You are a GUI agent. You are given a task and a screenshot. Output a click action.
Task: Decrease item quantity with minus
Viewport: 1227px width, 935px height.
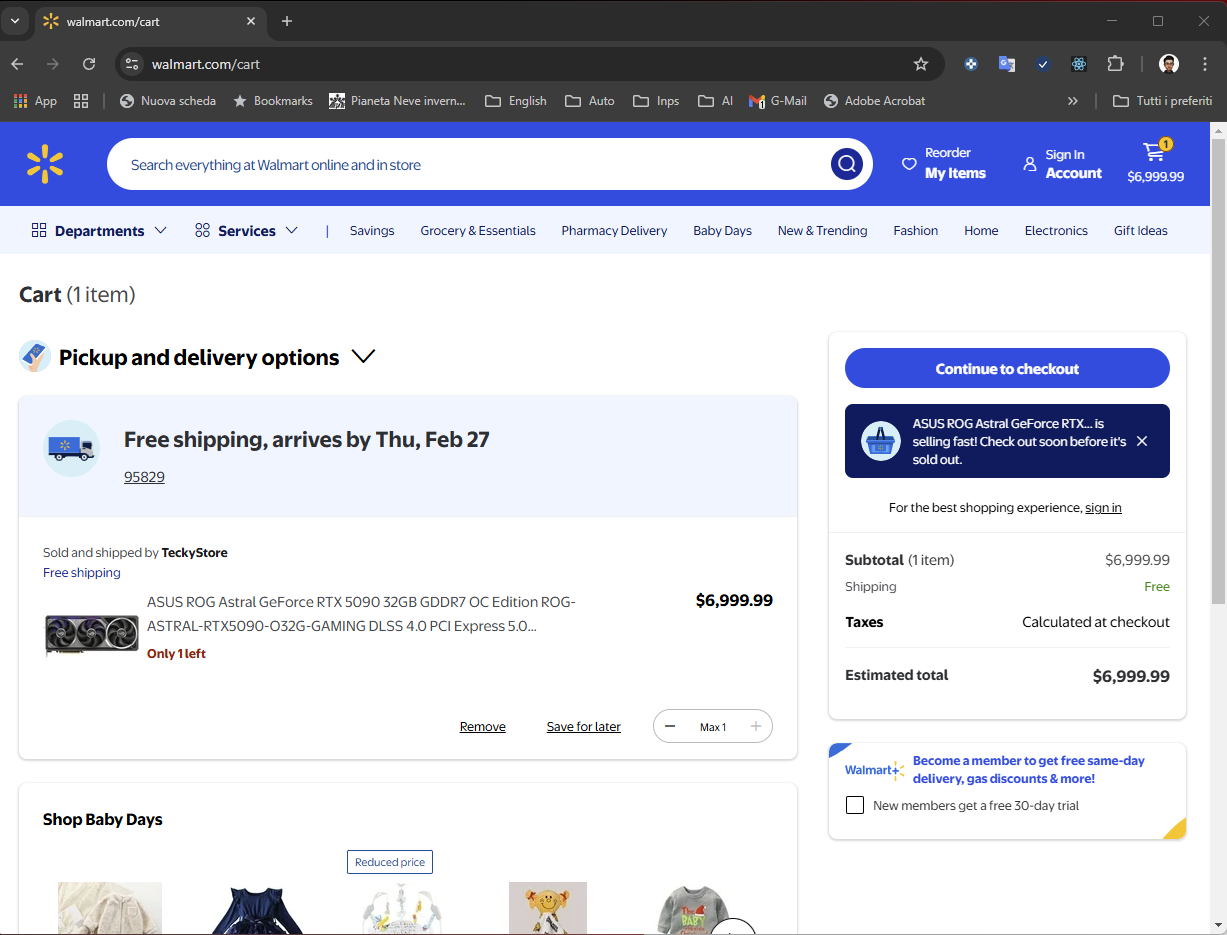pos(670,727)
